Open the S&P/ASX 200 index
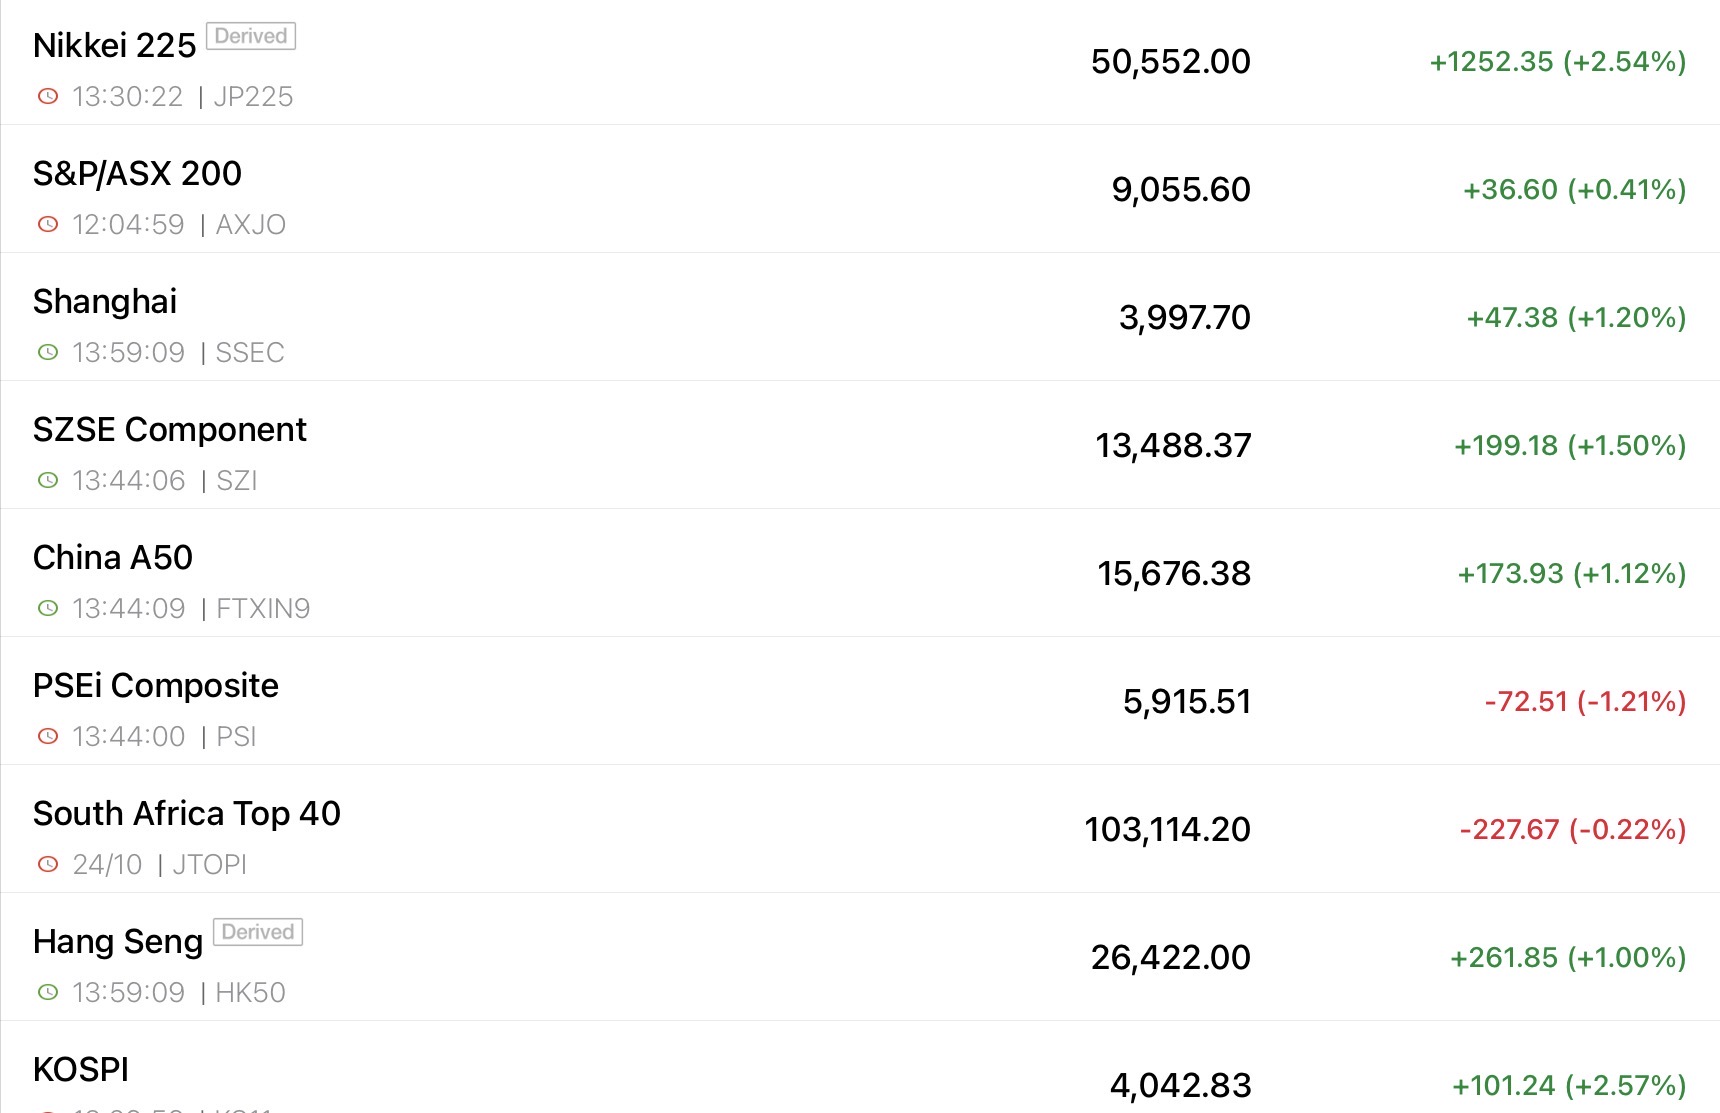Screen dimensions: 1720x1113 137,174
